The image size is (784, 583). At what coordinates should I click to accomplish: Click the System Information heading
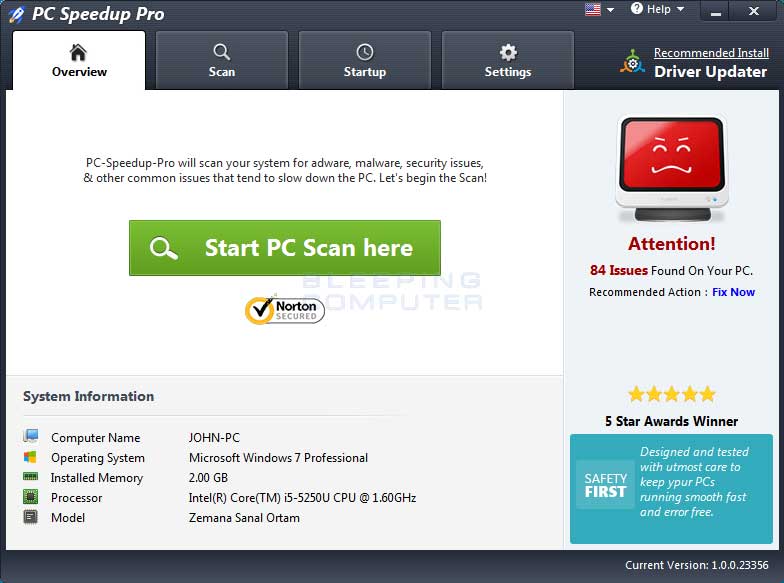click(x=88, y=396)
